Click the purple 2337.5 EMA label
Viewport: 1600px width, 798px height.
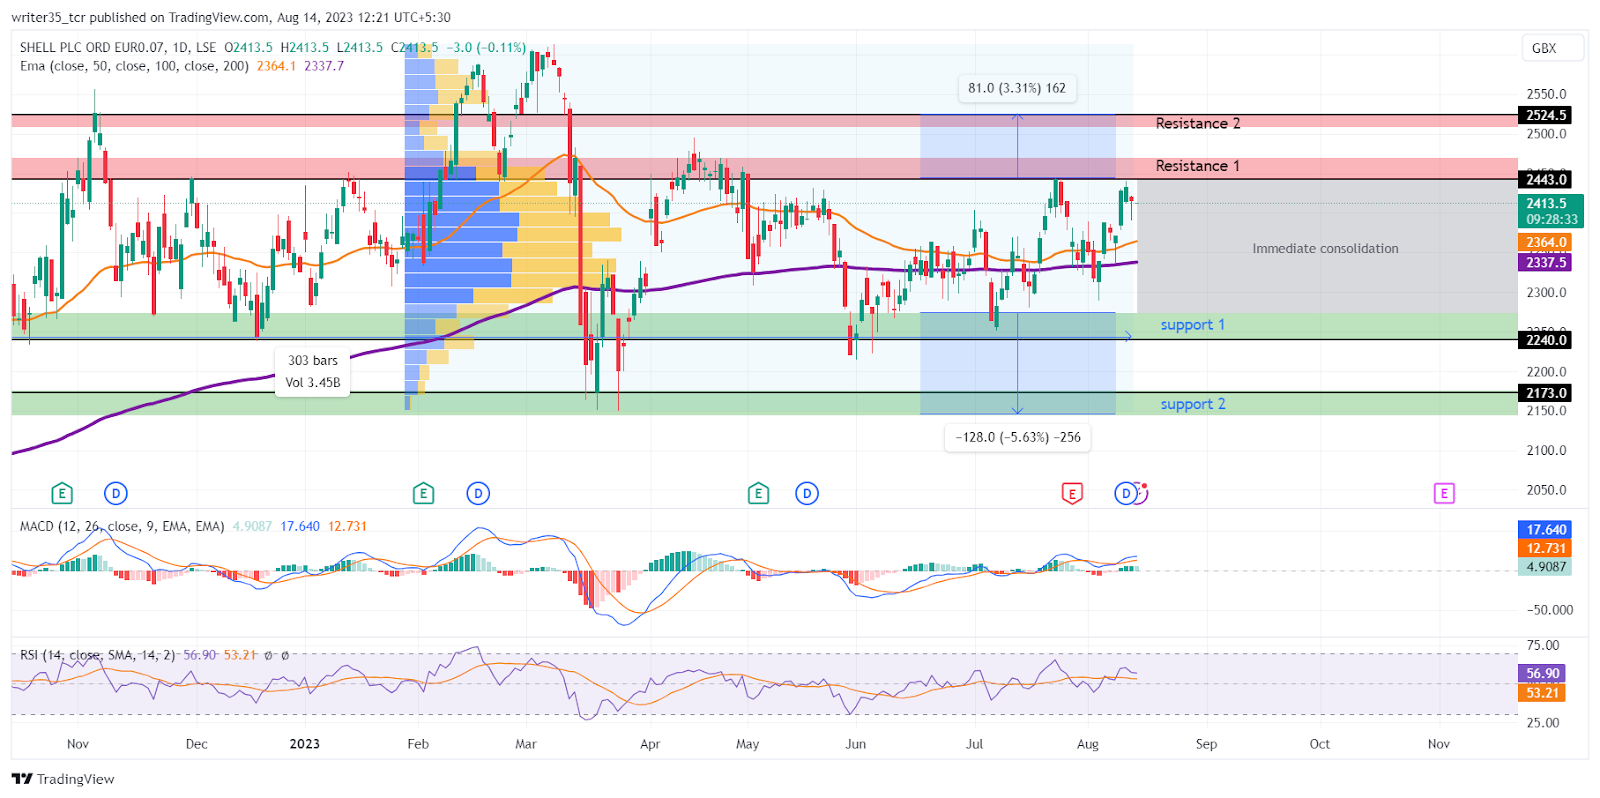pyautogui.click(x=1546, y=262)
